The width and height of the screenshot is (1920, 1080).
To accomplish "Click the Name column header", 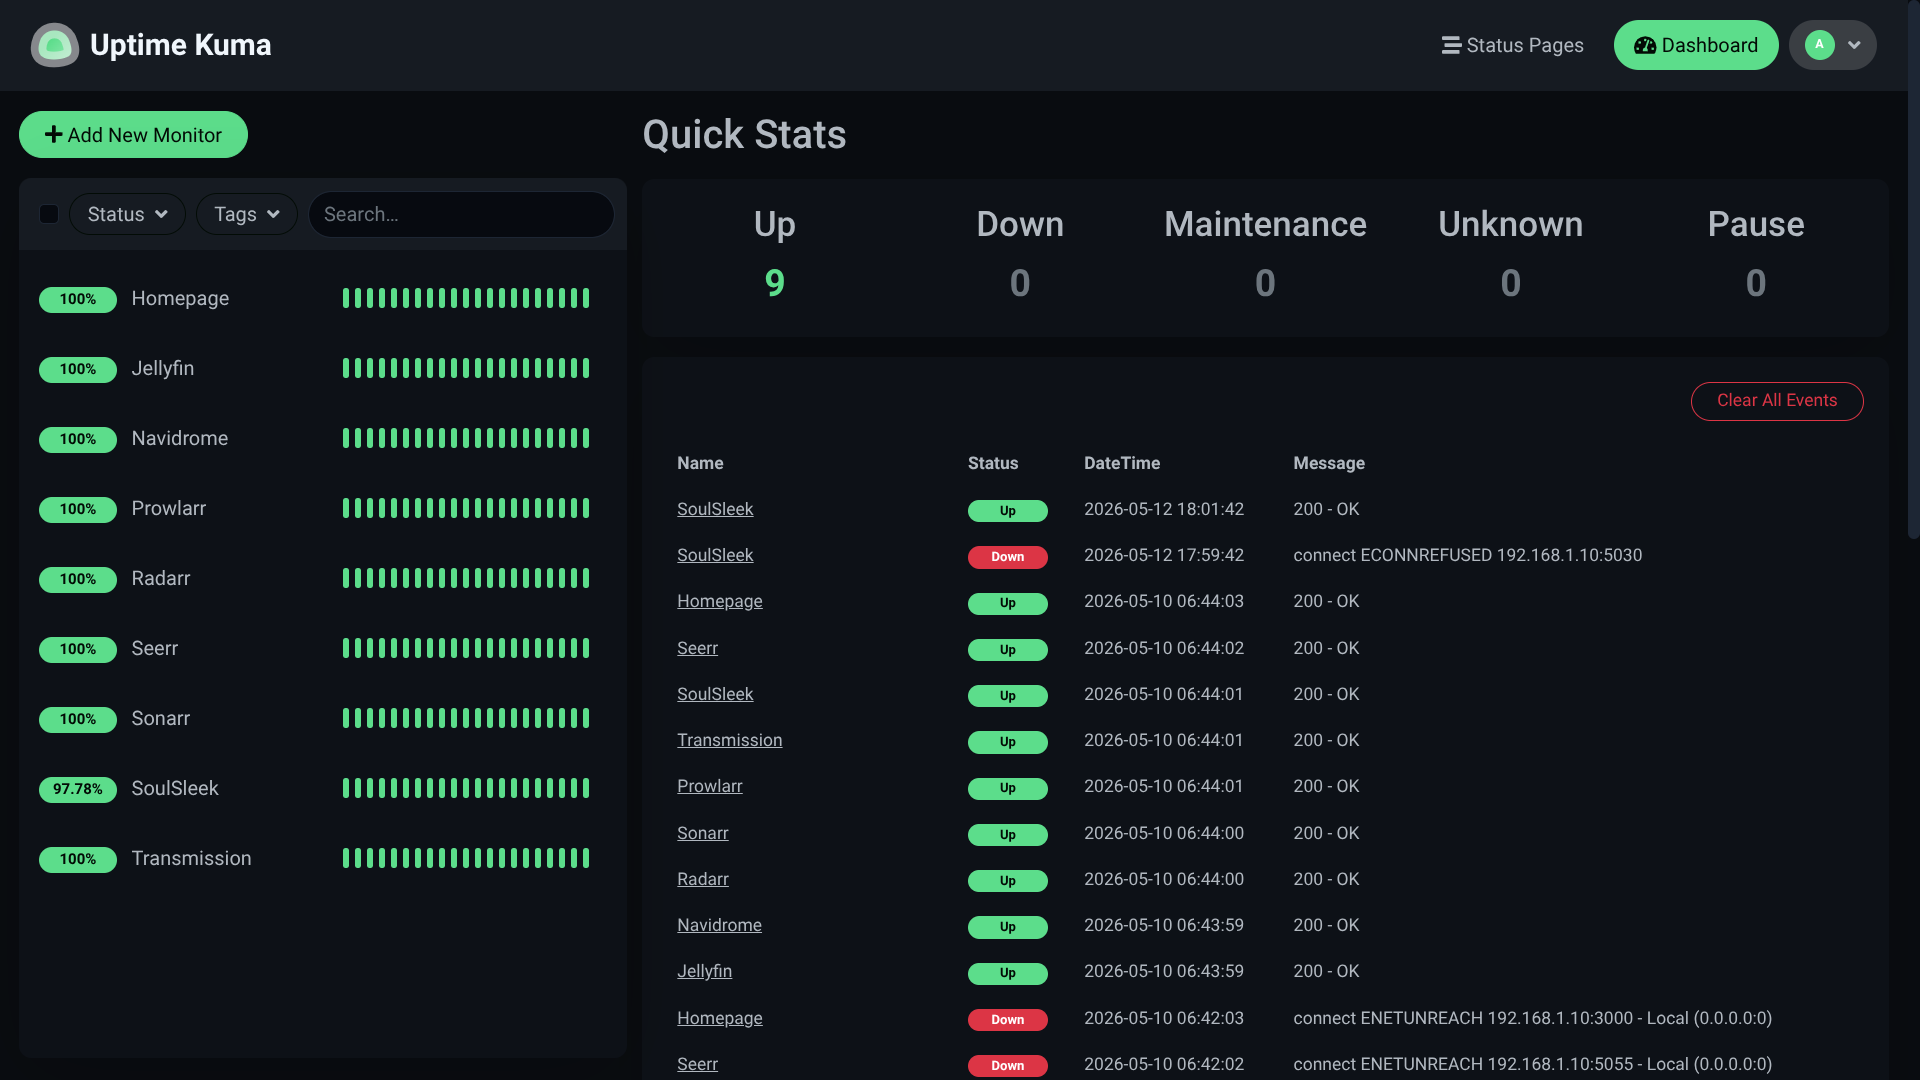I will point(700,463).
